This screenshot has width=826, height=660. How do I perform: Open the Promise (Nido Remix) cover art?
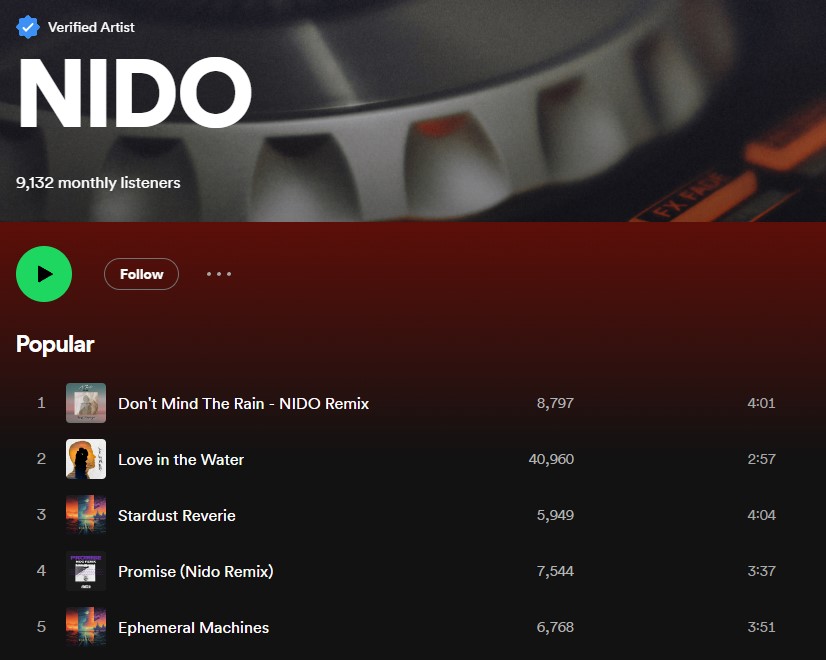[x=86, y=571]
